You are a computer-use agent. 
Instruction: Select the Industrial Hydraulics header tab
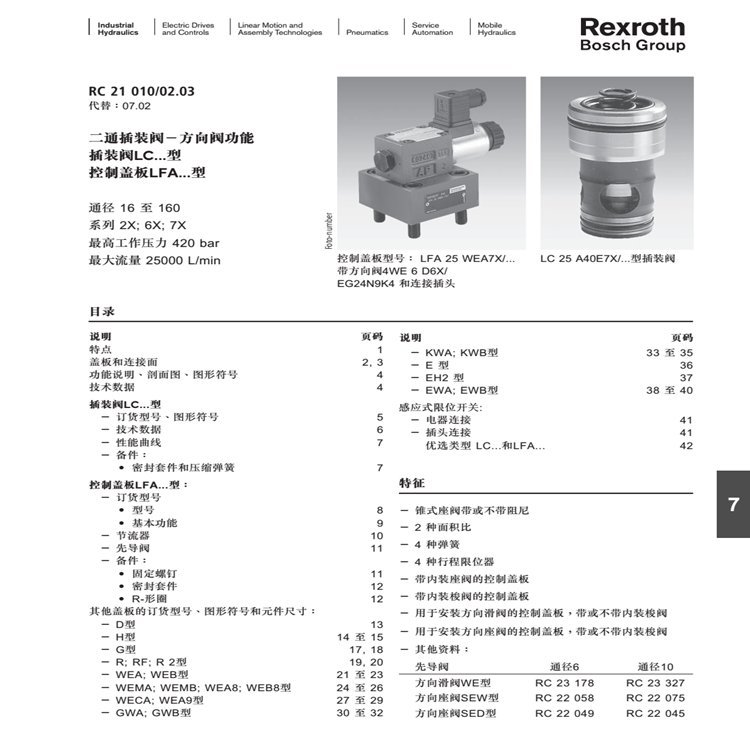(117, 28)
